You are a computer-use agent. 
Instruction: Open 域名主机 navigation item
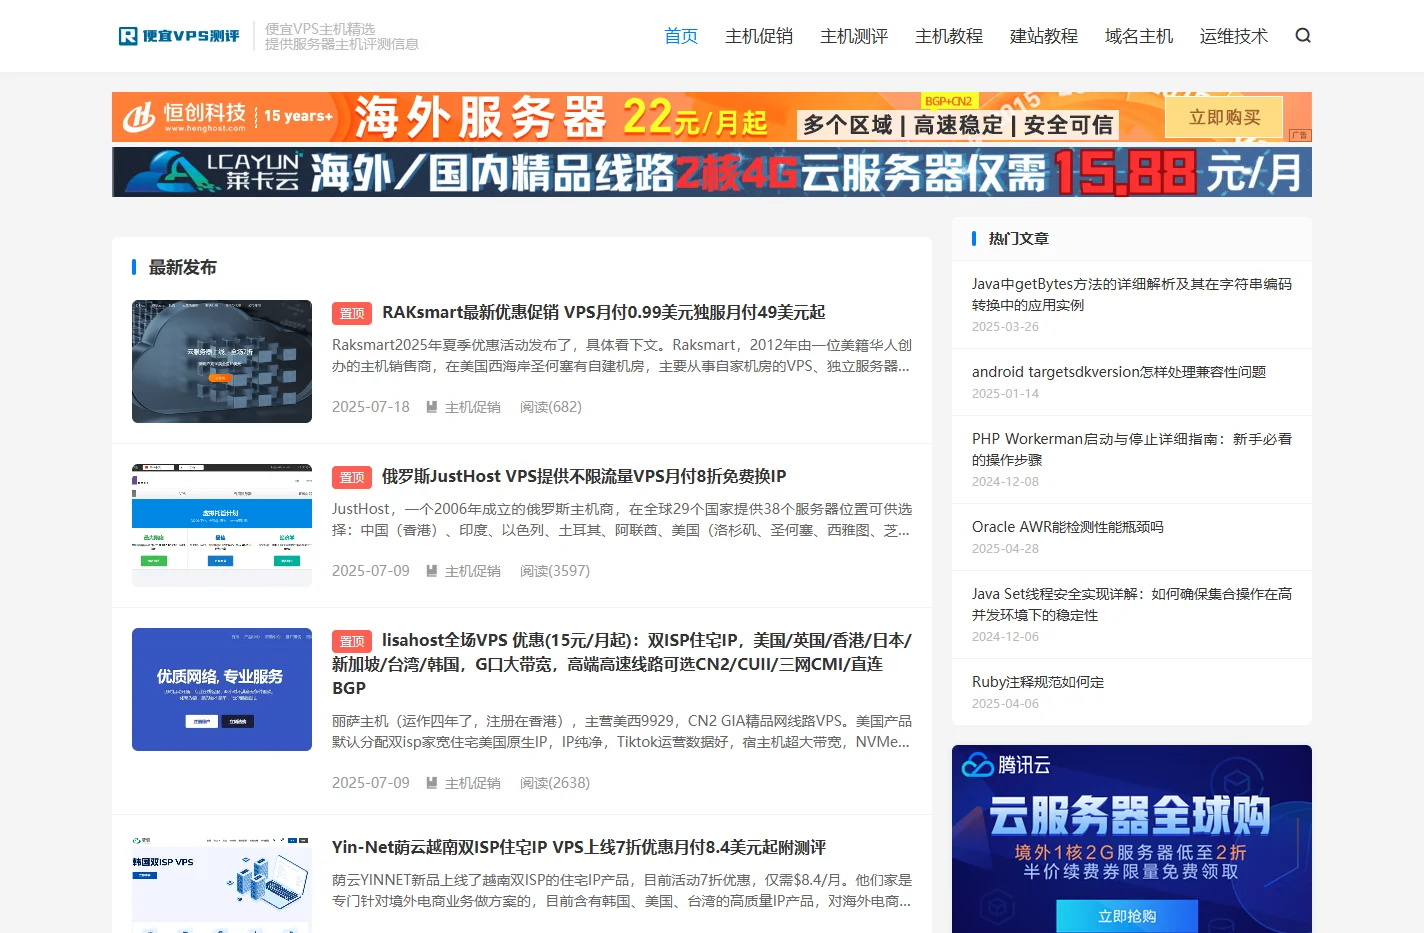1139,36
